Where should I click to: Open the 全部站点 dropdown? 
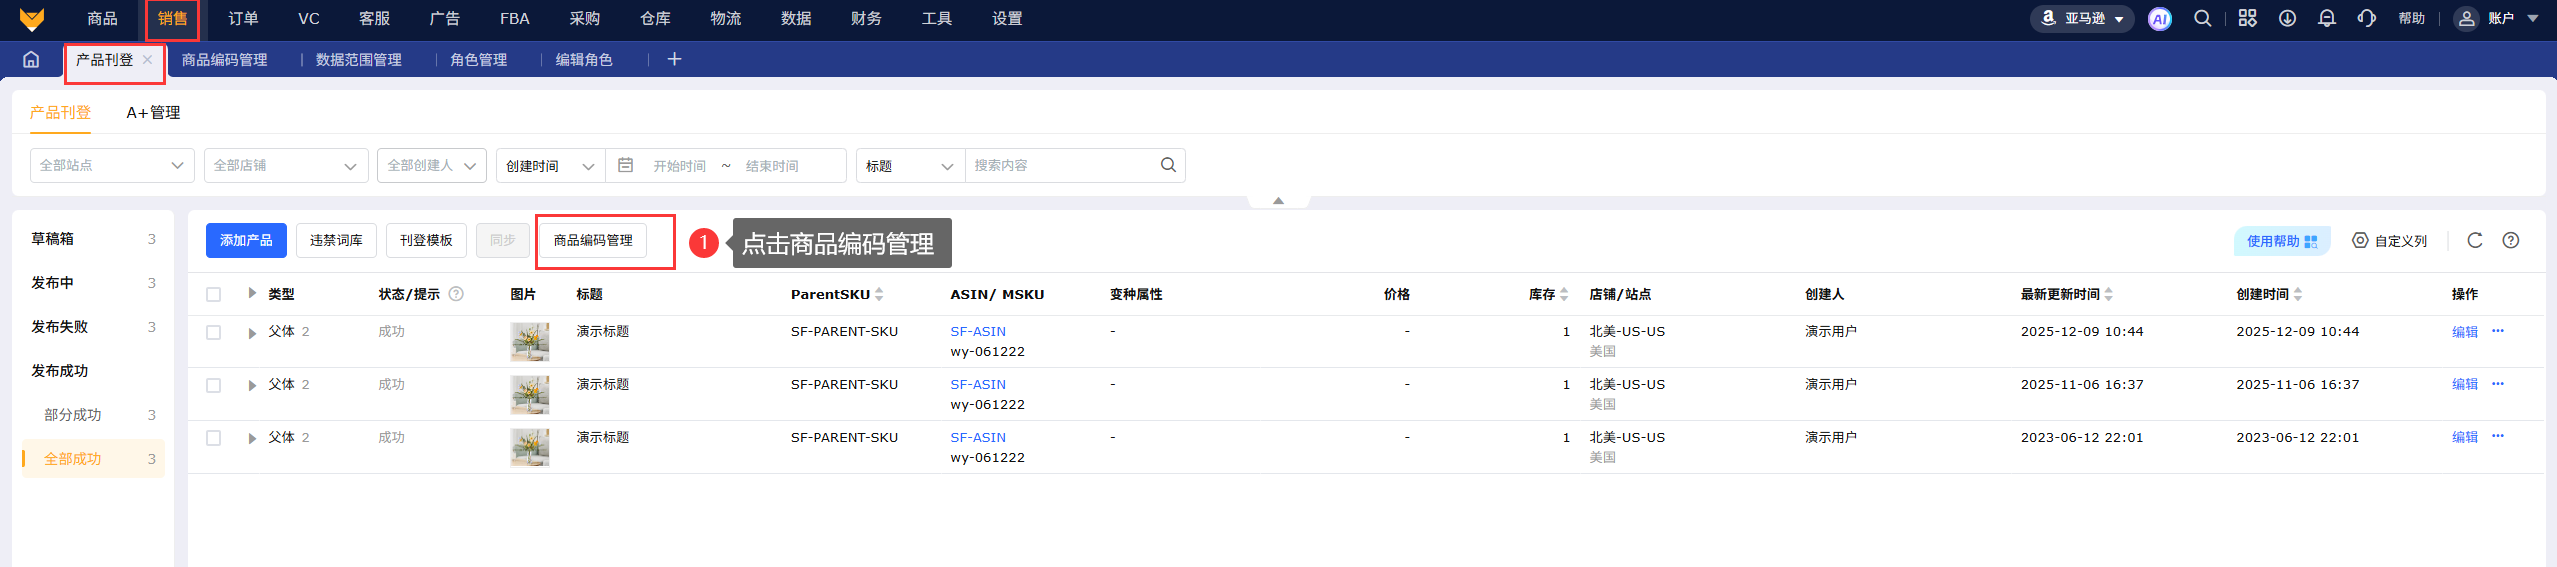click(x=112, y=165)
